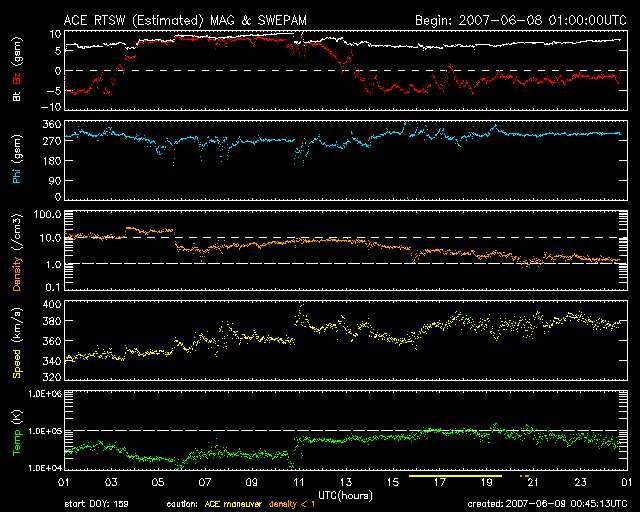Click the orange "Density" axis label
The width and height of the screenshot is (640, 512).
click(17, 273)
